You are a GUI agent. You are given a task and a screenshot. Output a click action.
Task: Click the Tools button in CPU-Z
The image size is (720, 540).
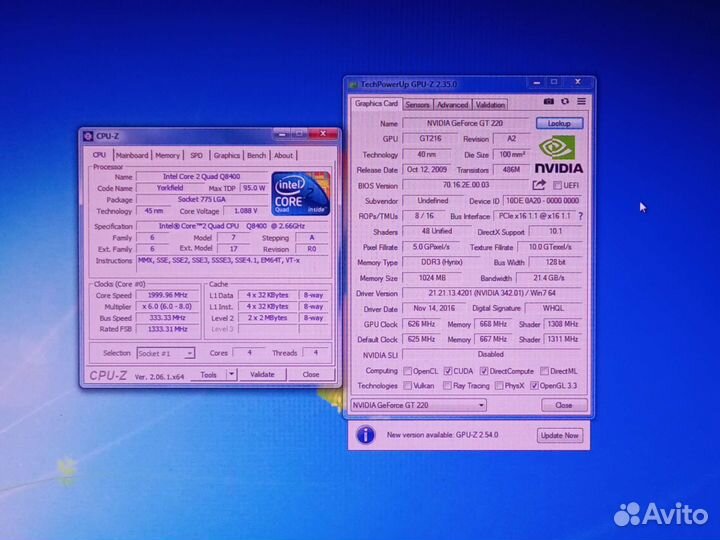(208, 375)
